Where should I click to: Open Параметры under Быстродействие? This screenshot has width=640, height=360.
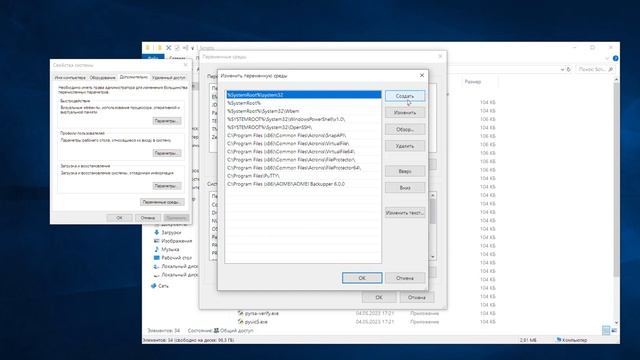[x=167, y=121]
